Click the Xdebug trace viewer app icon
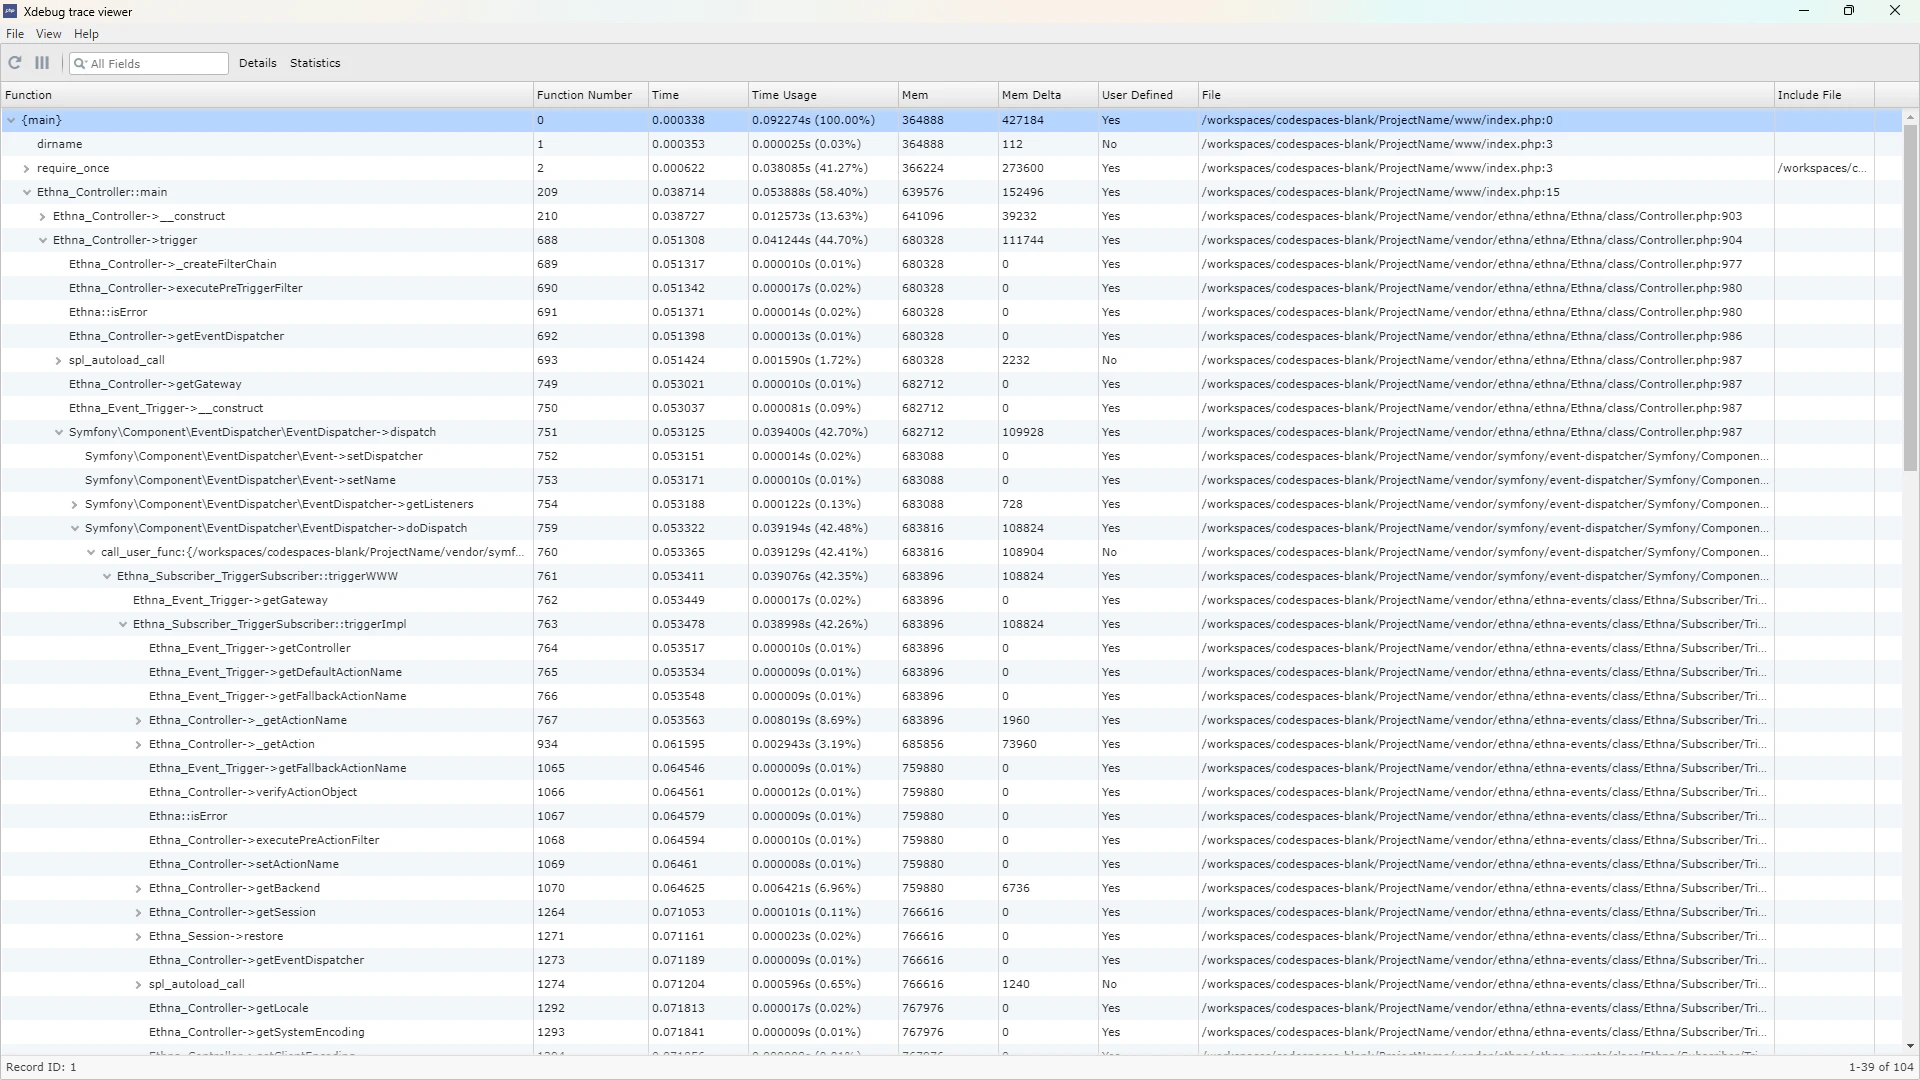The image size is (1920, 1080). pos(11,11)
